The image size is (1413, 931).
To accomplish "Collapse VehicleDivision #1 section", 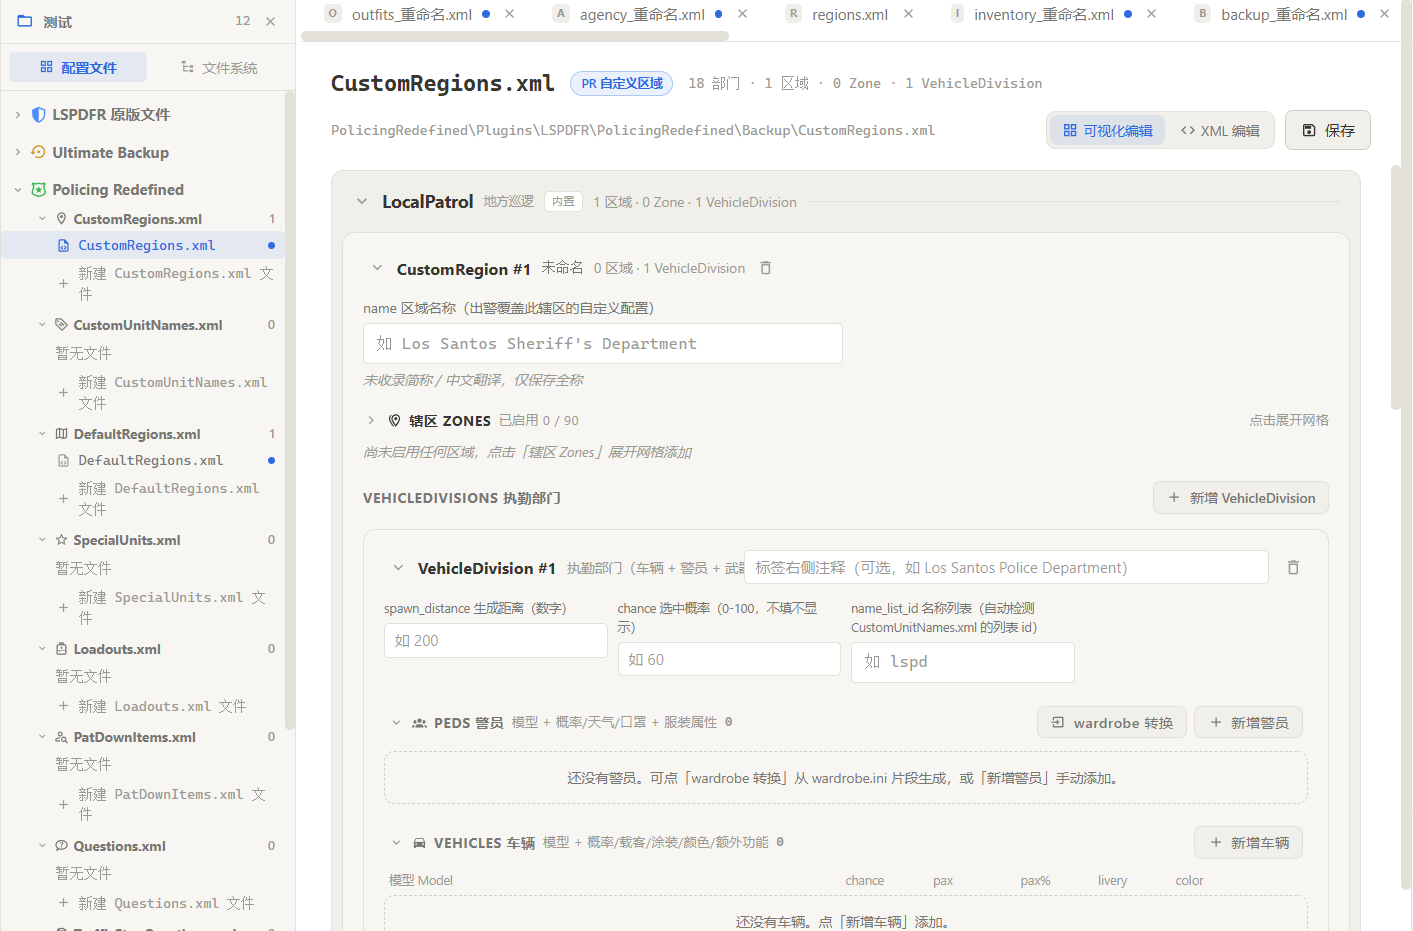I will pos(398,568).
